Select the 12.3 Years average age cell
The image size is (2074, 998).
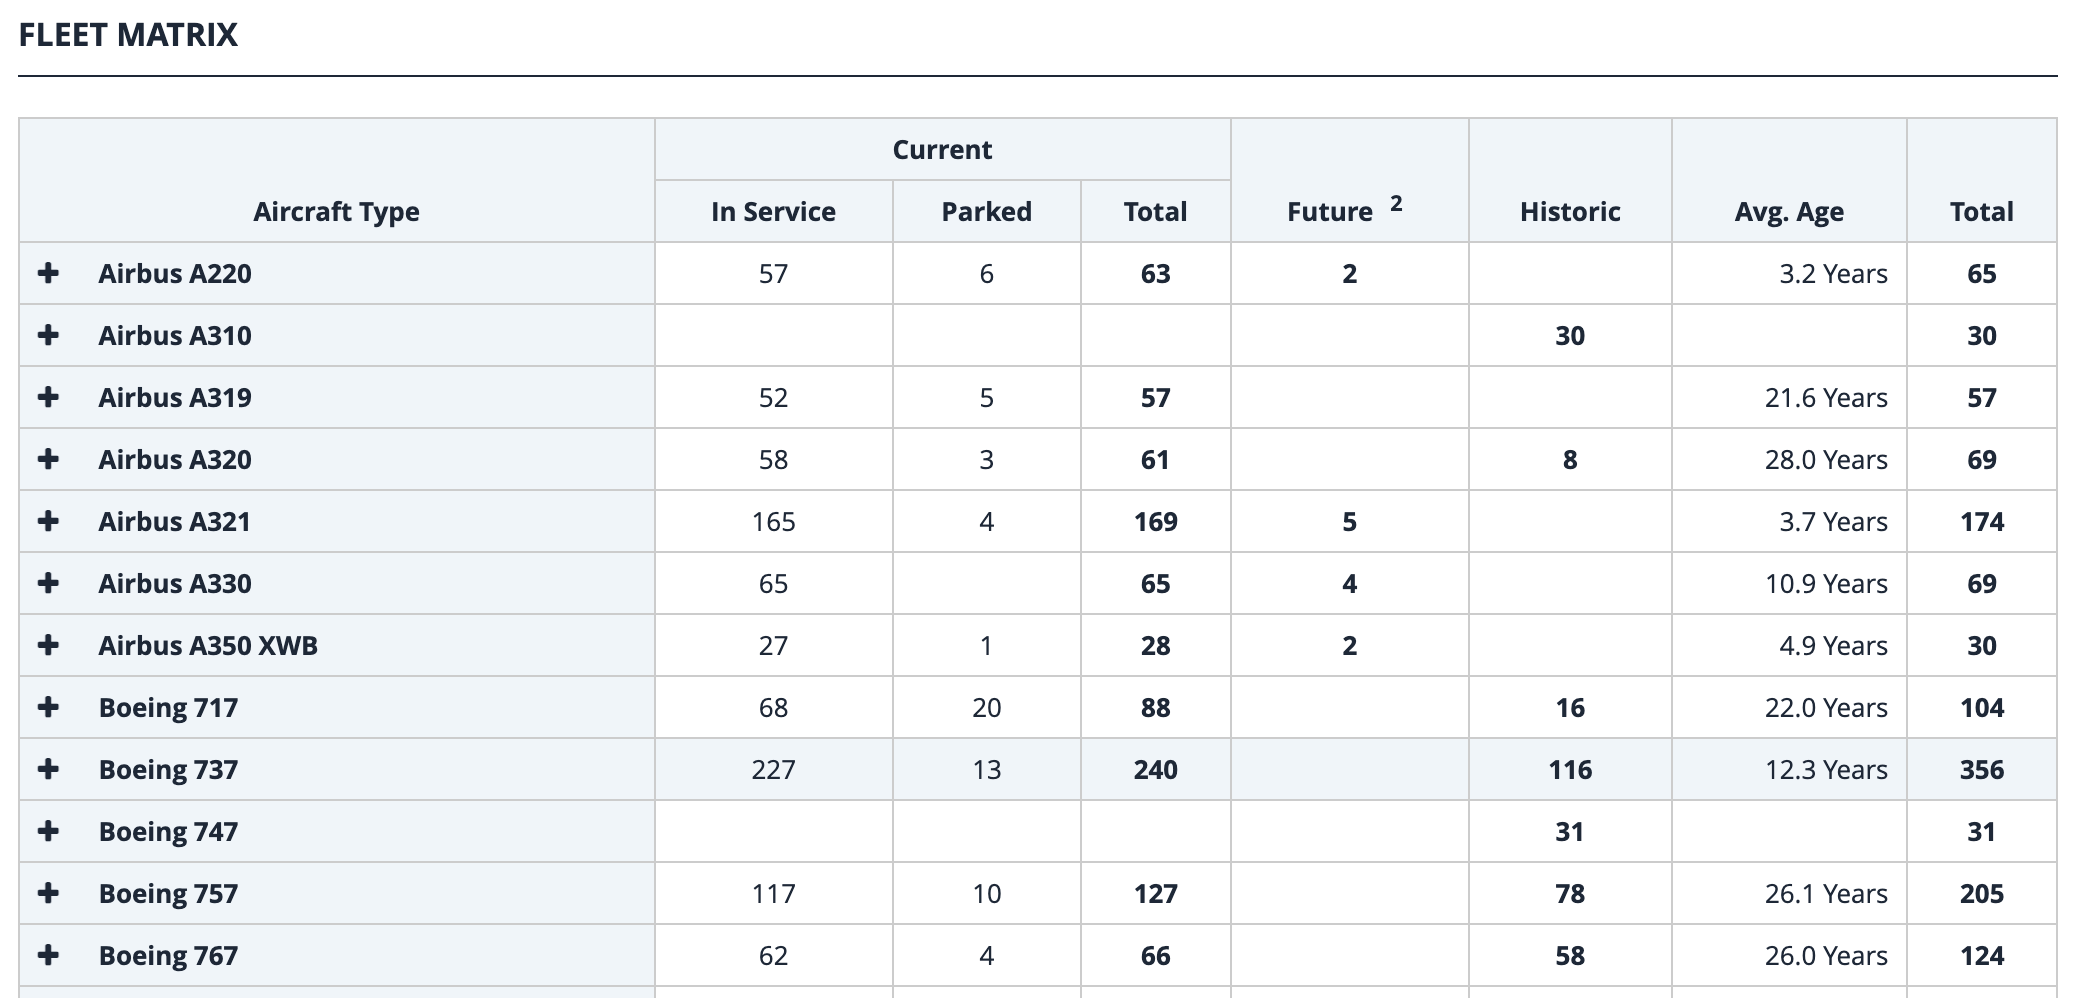1789,770
